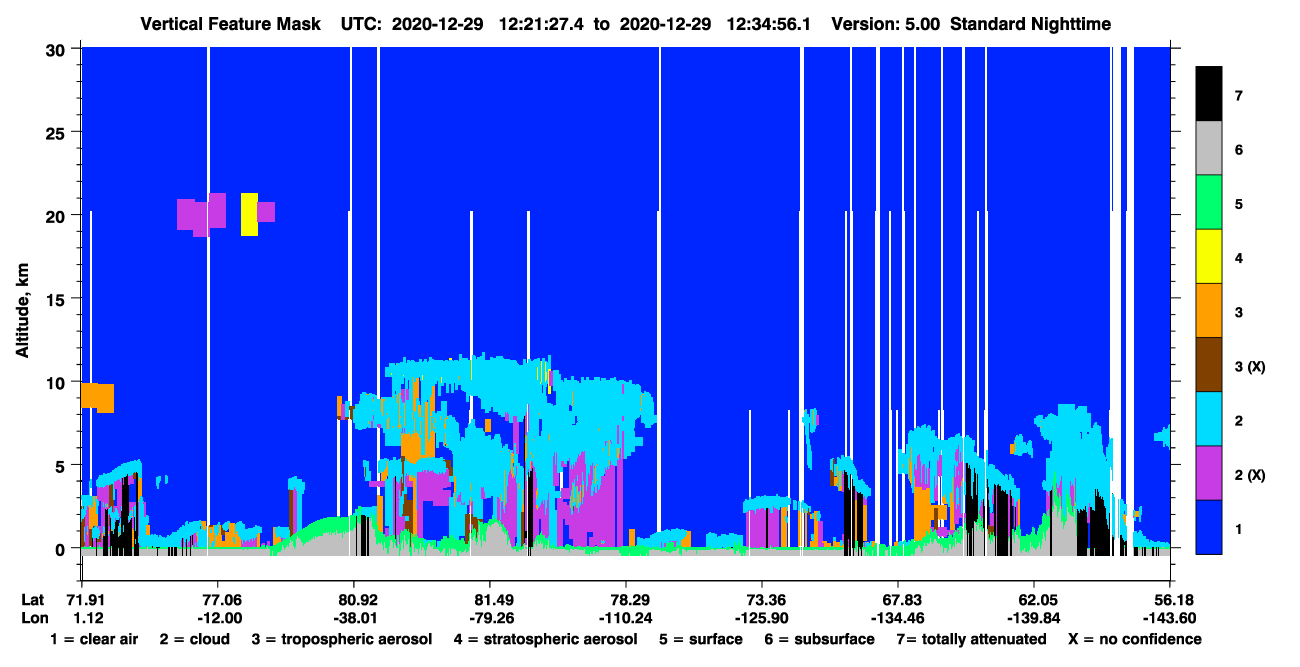The width and height of the screenshot is (1300, 667).
Task: Click the yellow stratospheric aerosol block near 20 km
Action: click(x=249, y=214)
